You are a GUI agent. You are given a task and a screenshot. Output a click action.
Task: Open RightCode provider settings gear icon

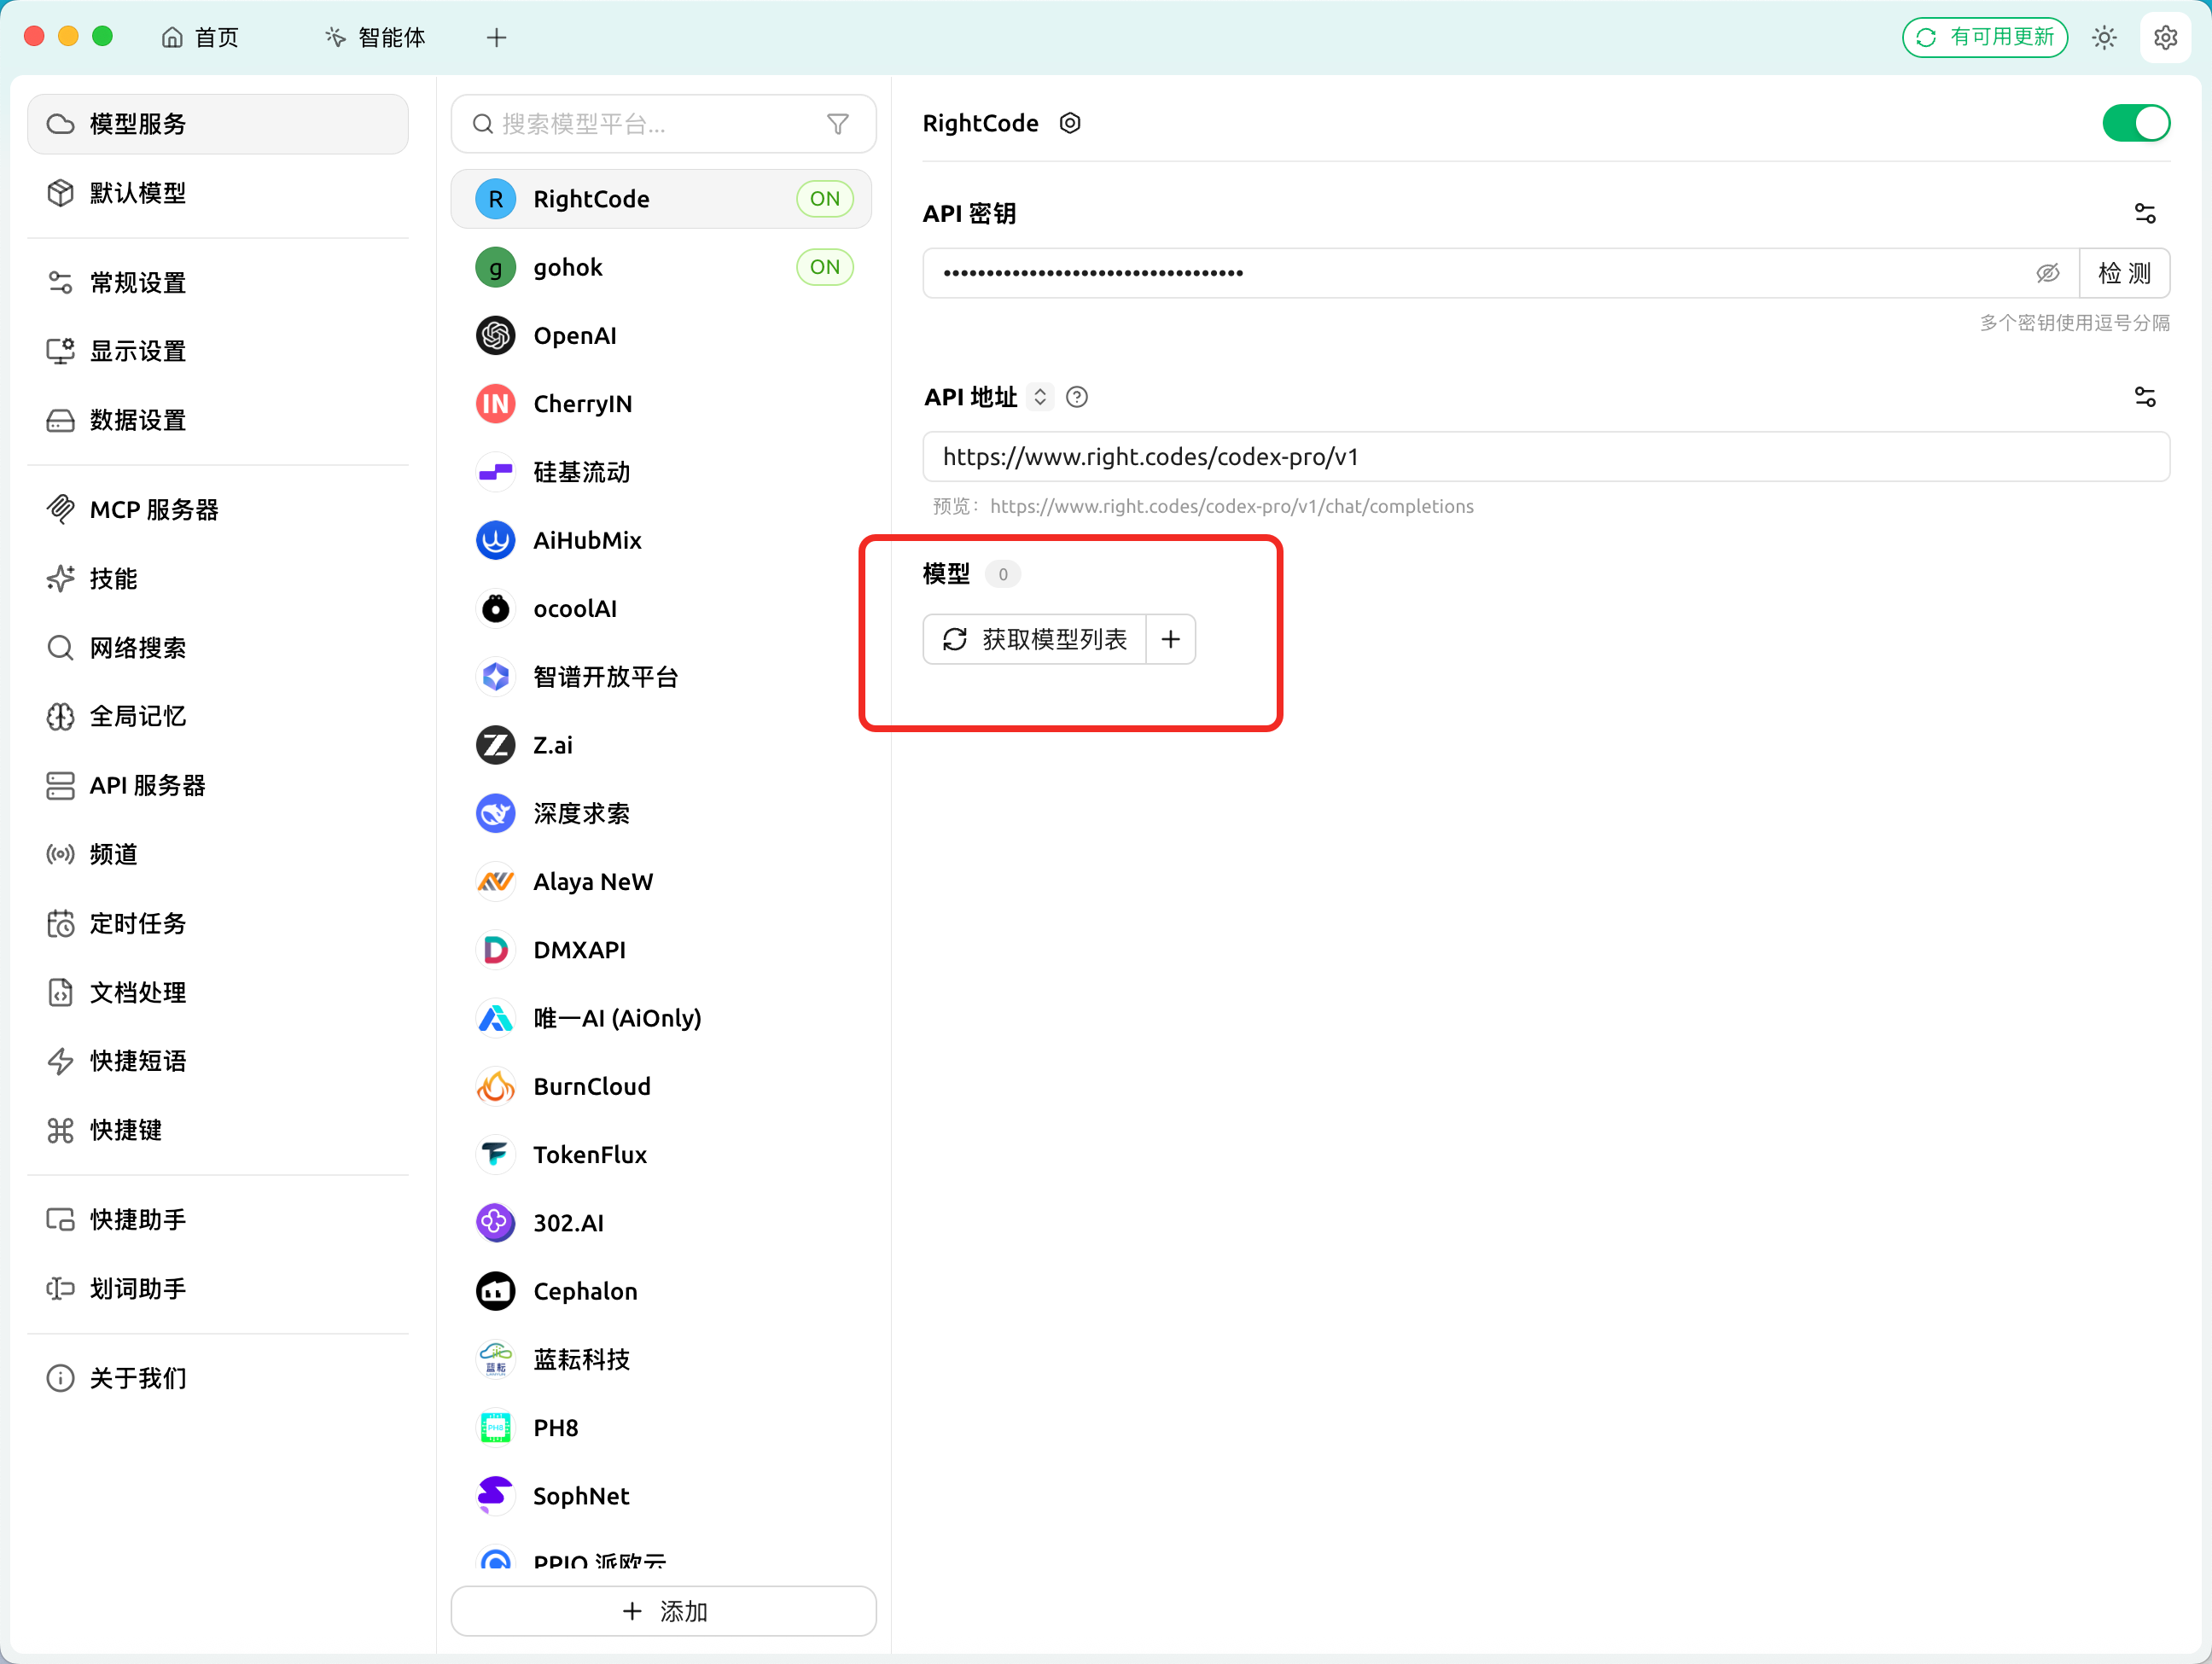tap(1070, 124)
